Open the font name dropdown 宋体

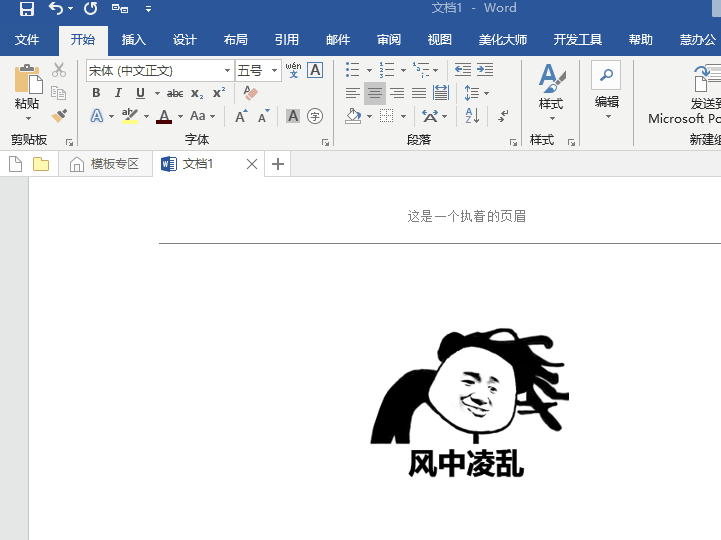227,70
